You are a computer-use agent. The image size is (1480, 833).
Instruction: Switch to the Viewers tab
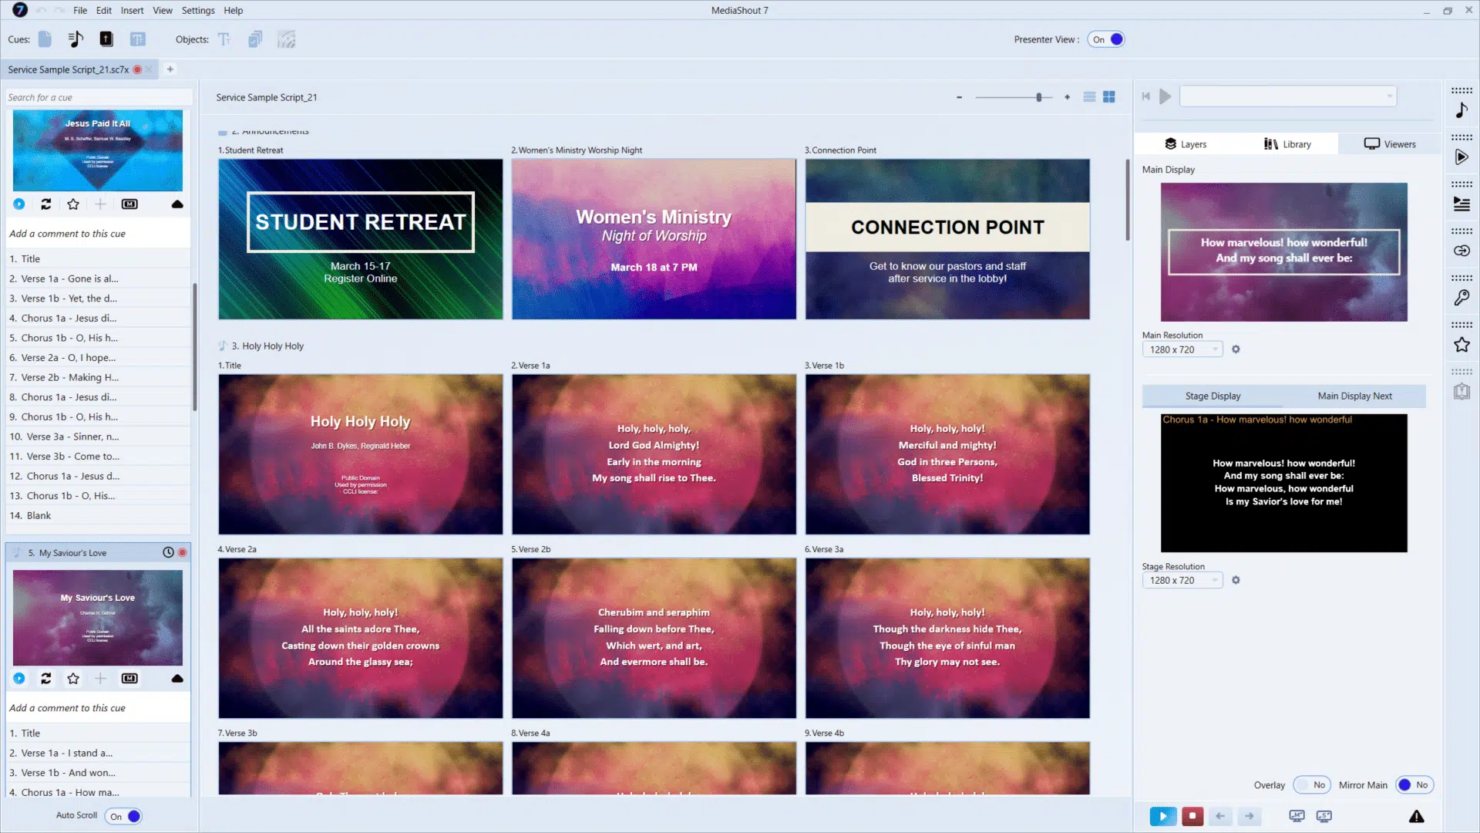tap(1390, 143)
